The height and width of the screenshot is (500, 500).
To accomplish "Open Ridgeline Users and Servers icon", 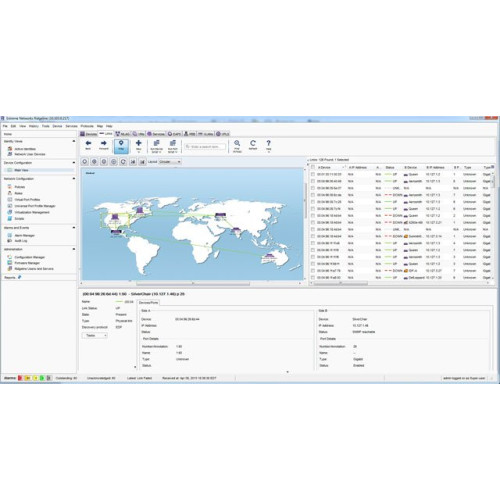I will click(x=10, y=268).
